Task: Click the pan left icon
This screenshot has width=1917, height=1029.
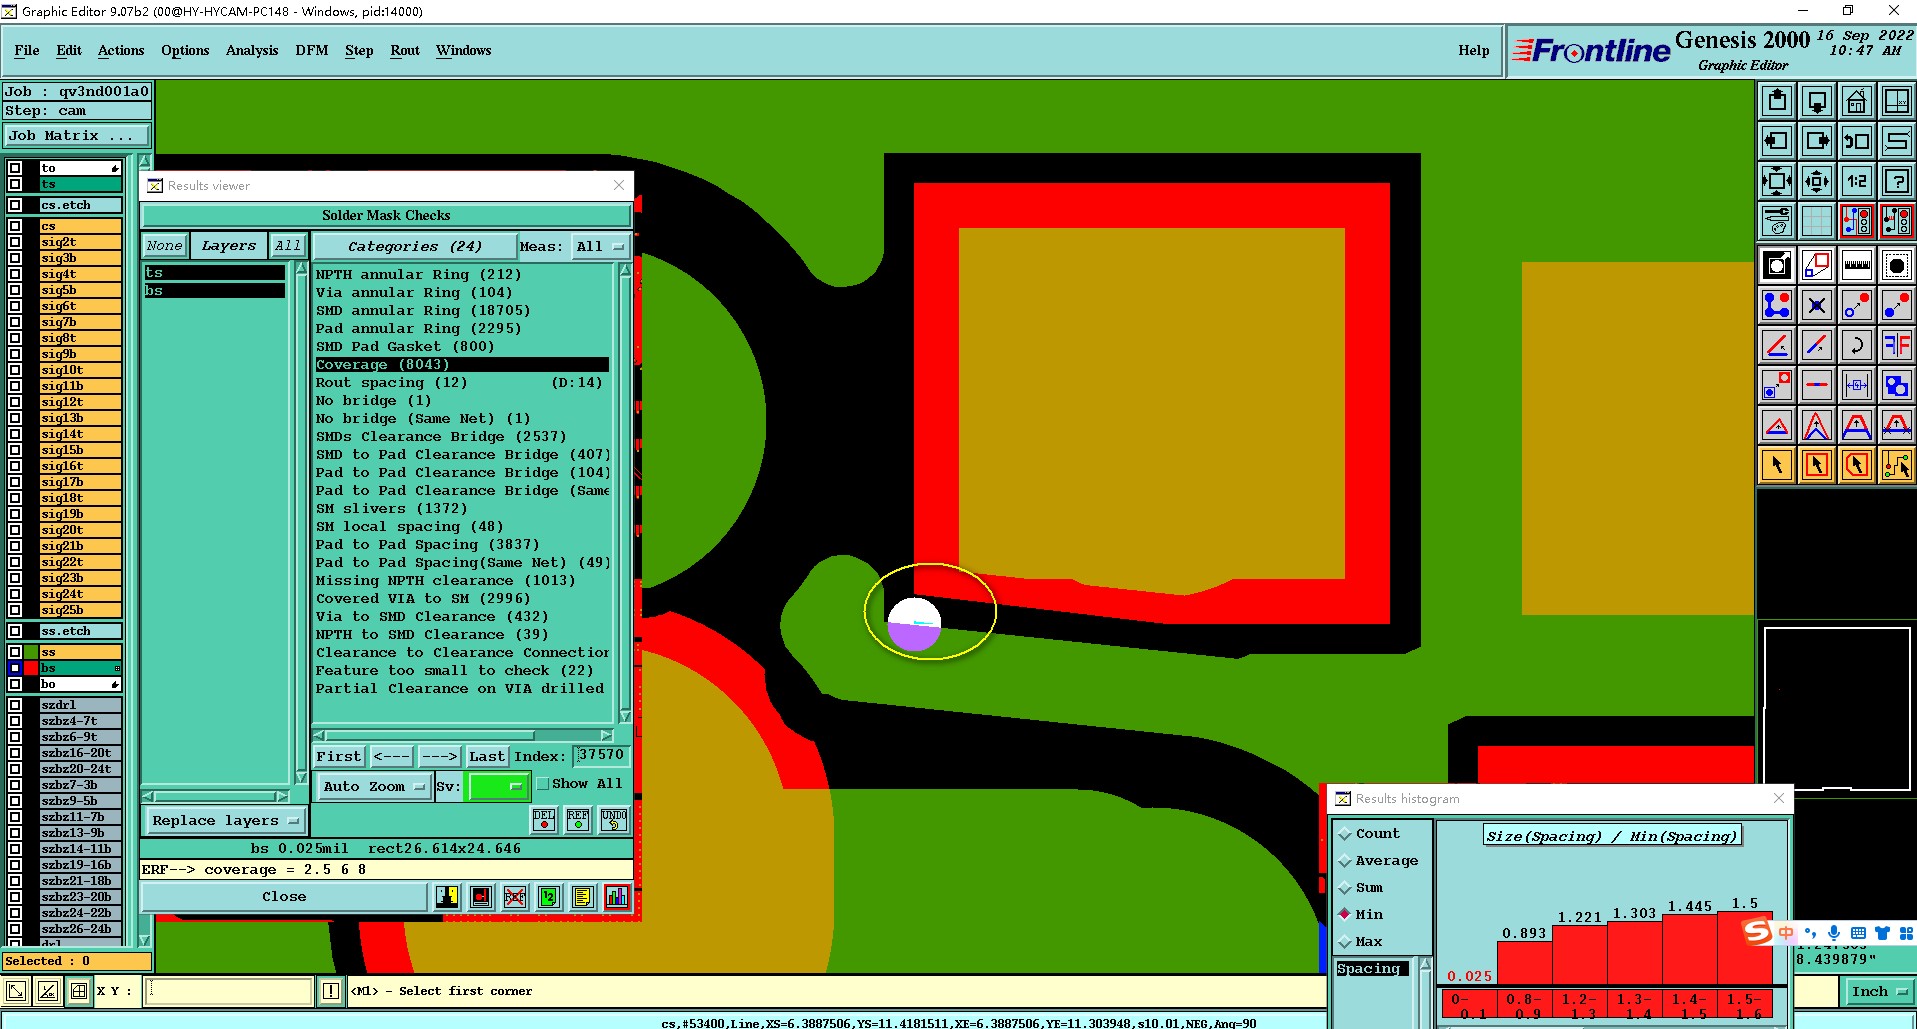Action: (1777, 141)
